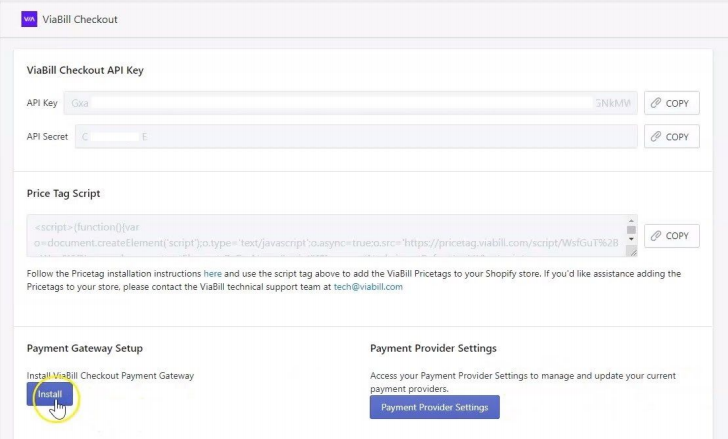The height and width of the screenshot is (439, 728).
Task: Click the 'API Key' label
Action: tap(42, 103)
